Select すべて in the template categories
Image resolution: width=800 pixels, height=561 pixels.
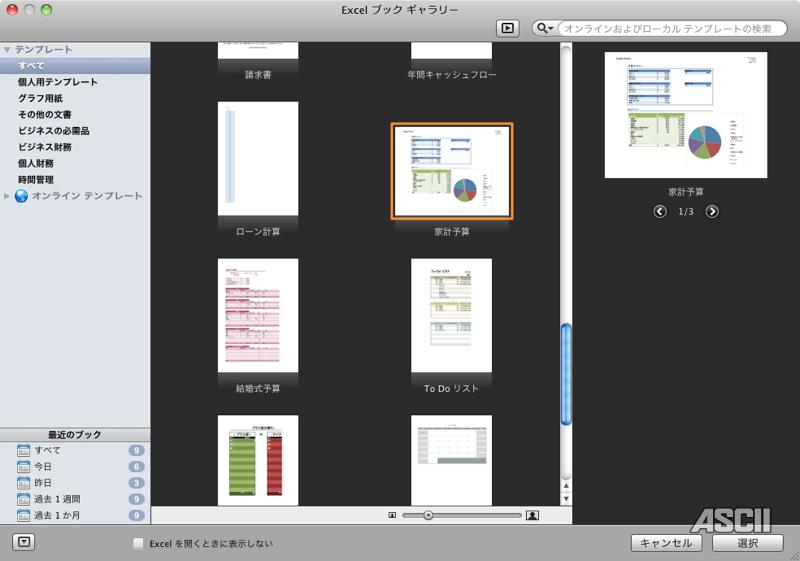(x=75, y=66)
